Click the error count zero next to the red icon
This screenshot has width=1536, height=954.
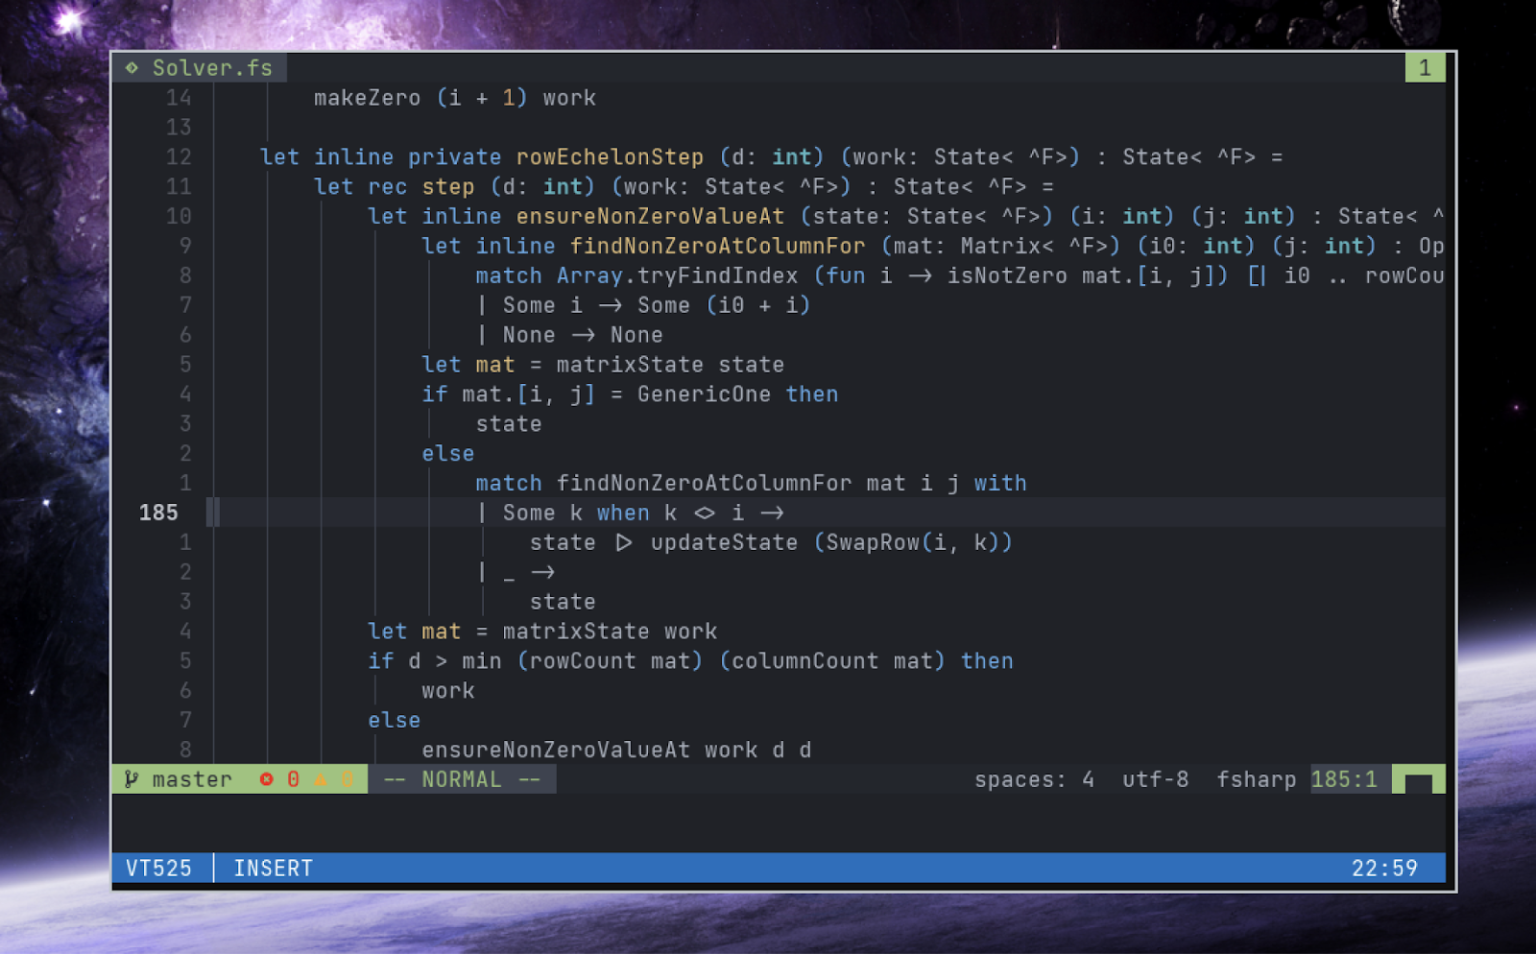click(292, 779)
